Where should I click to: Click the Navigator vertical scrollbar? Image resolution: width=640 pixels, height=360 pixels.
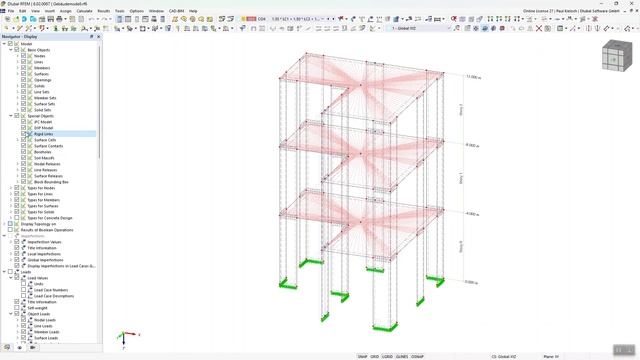pyautogui.click(x=99, y=102)
